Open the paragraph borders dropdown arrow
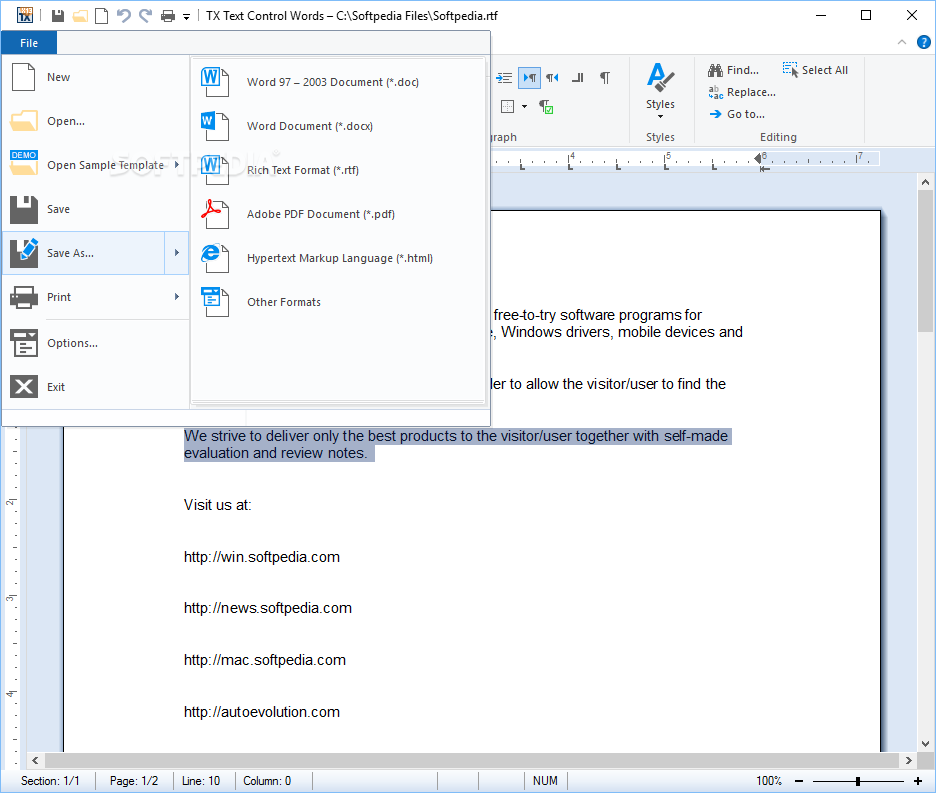 pyautogui.click(x=525, y=107)
